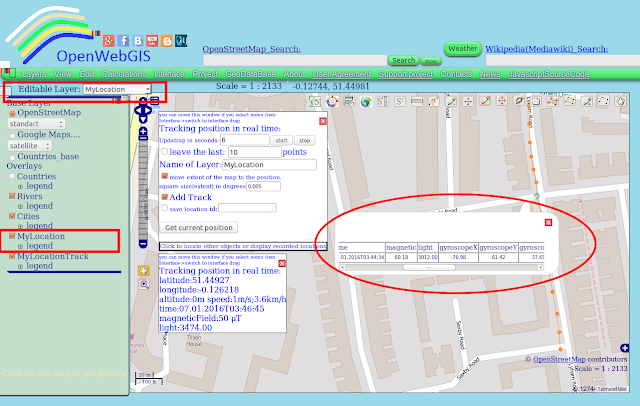This screenshot has height=406, width=640.
Task: Open the 'satellite' Google Maps type dropdown
Action: pos(29,146)
